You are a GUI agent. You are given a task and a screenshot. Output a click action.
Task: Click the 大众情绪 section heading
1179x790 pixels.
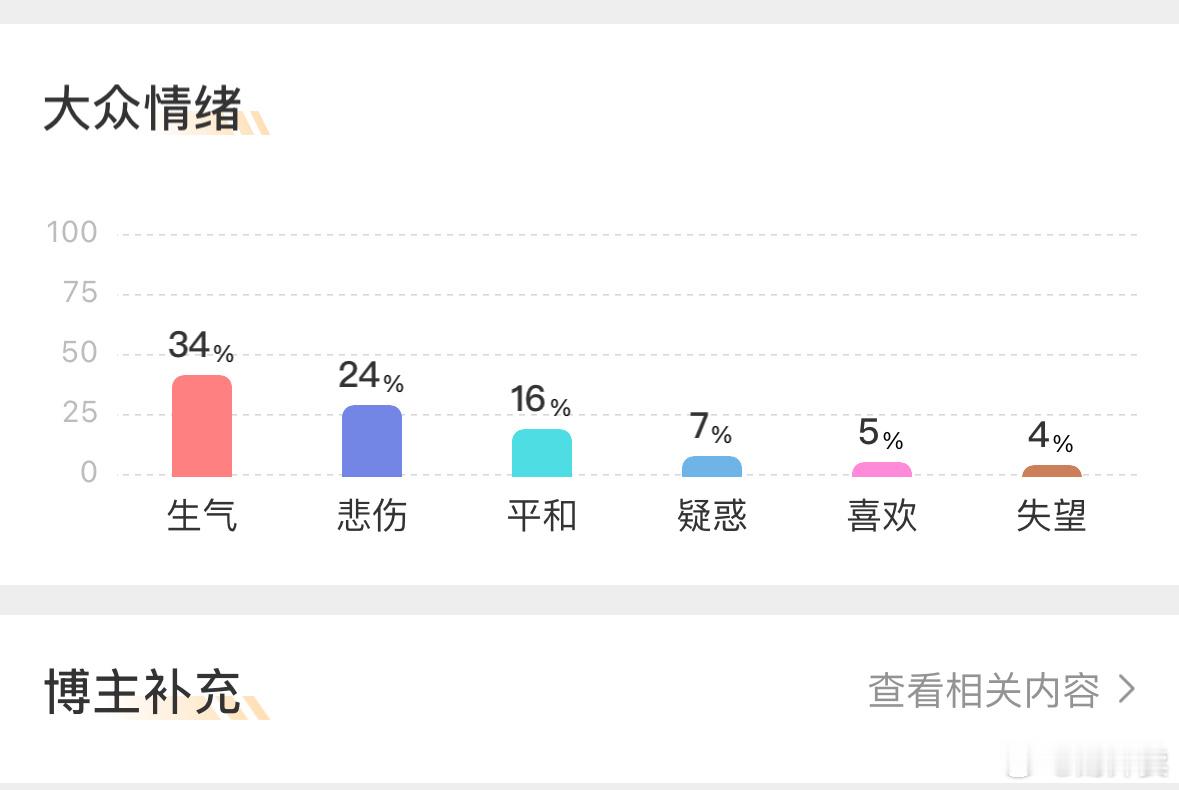tap(143, 108)
